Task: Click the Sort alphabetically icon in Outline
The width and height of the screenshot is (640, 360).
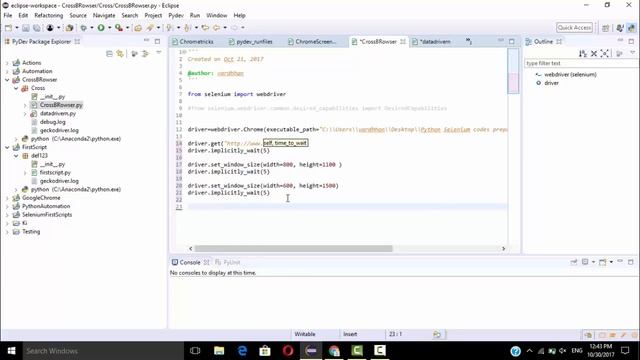Action: click(x=582, y=53)
